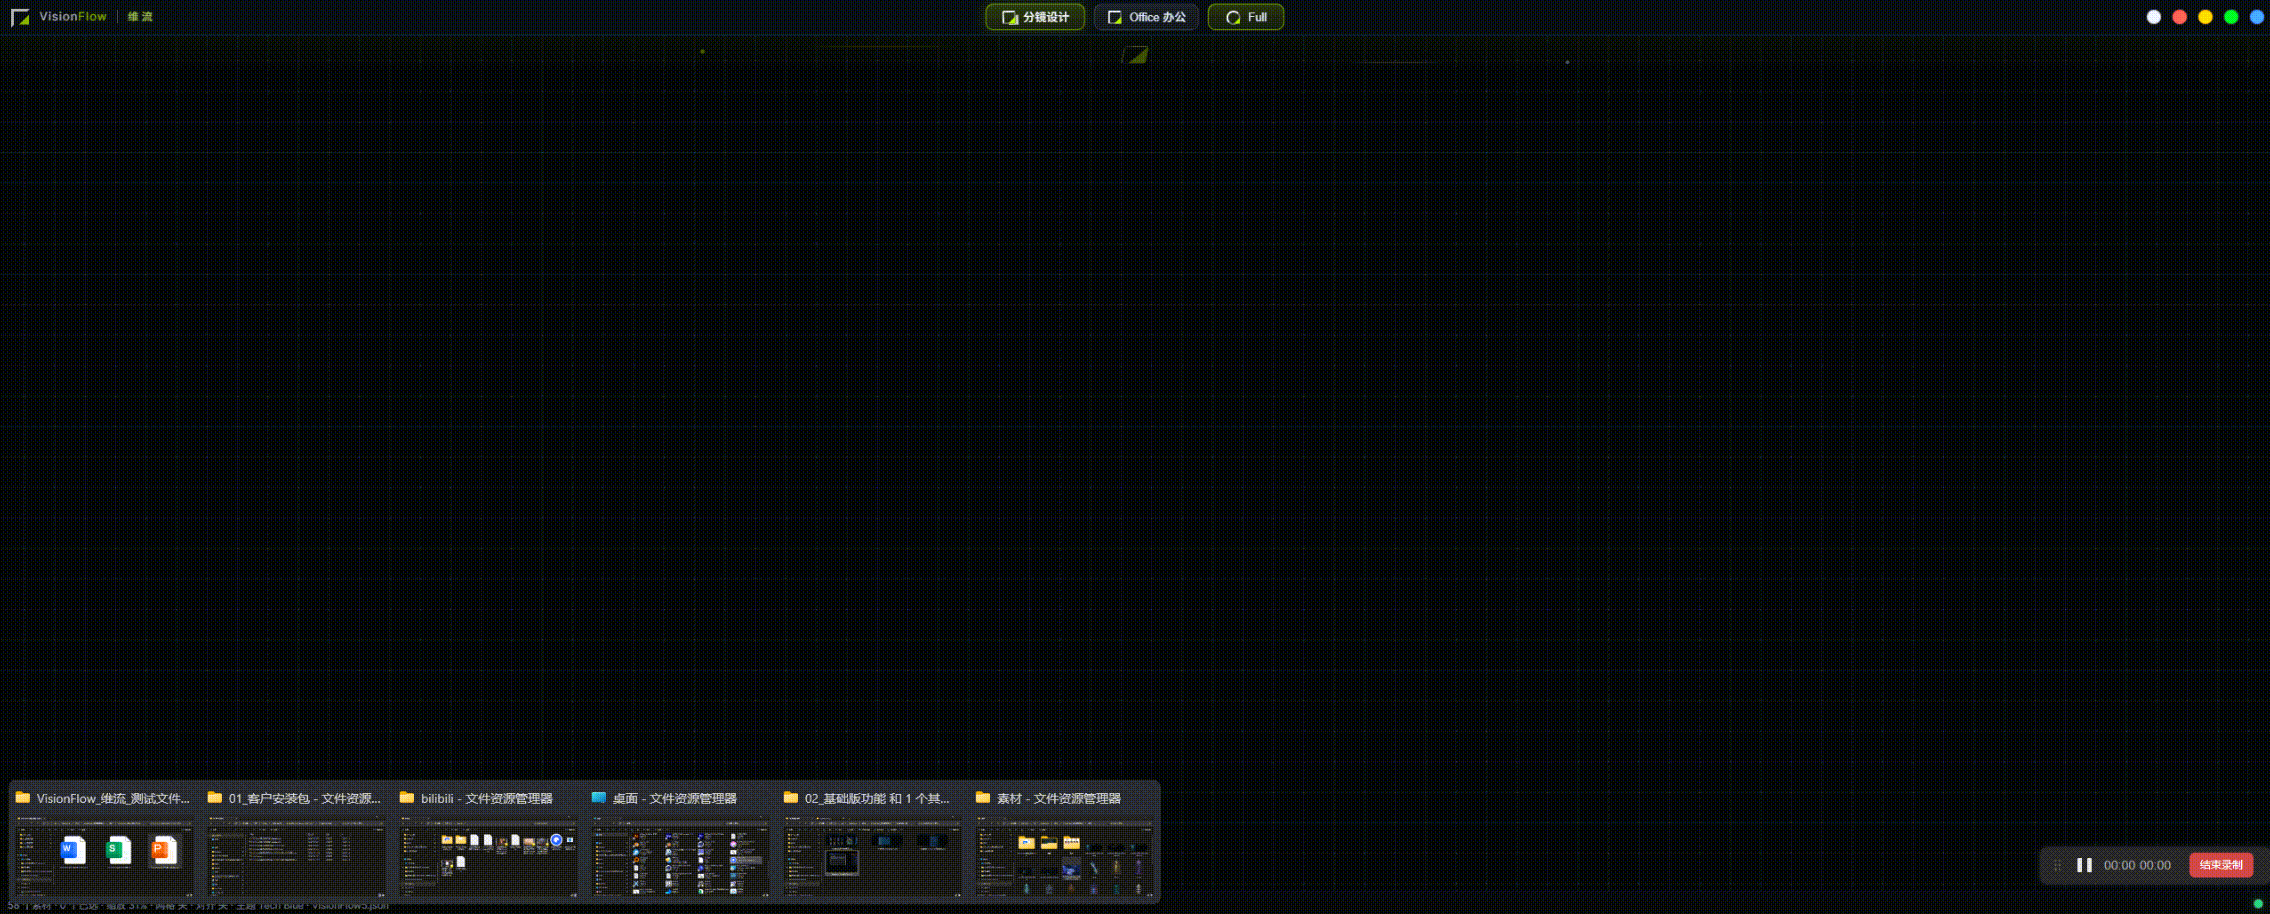Click the folder icon beside 02_基础版功能 title
Screen dimensions: 2270x914
pos(791,798)
